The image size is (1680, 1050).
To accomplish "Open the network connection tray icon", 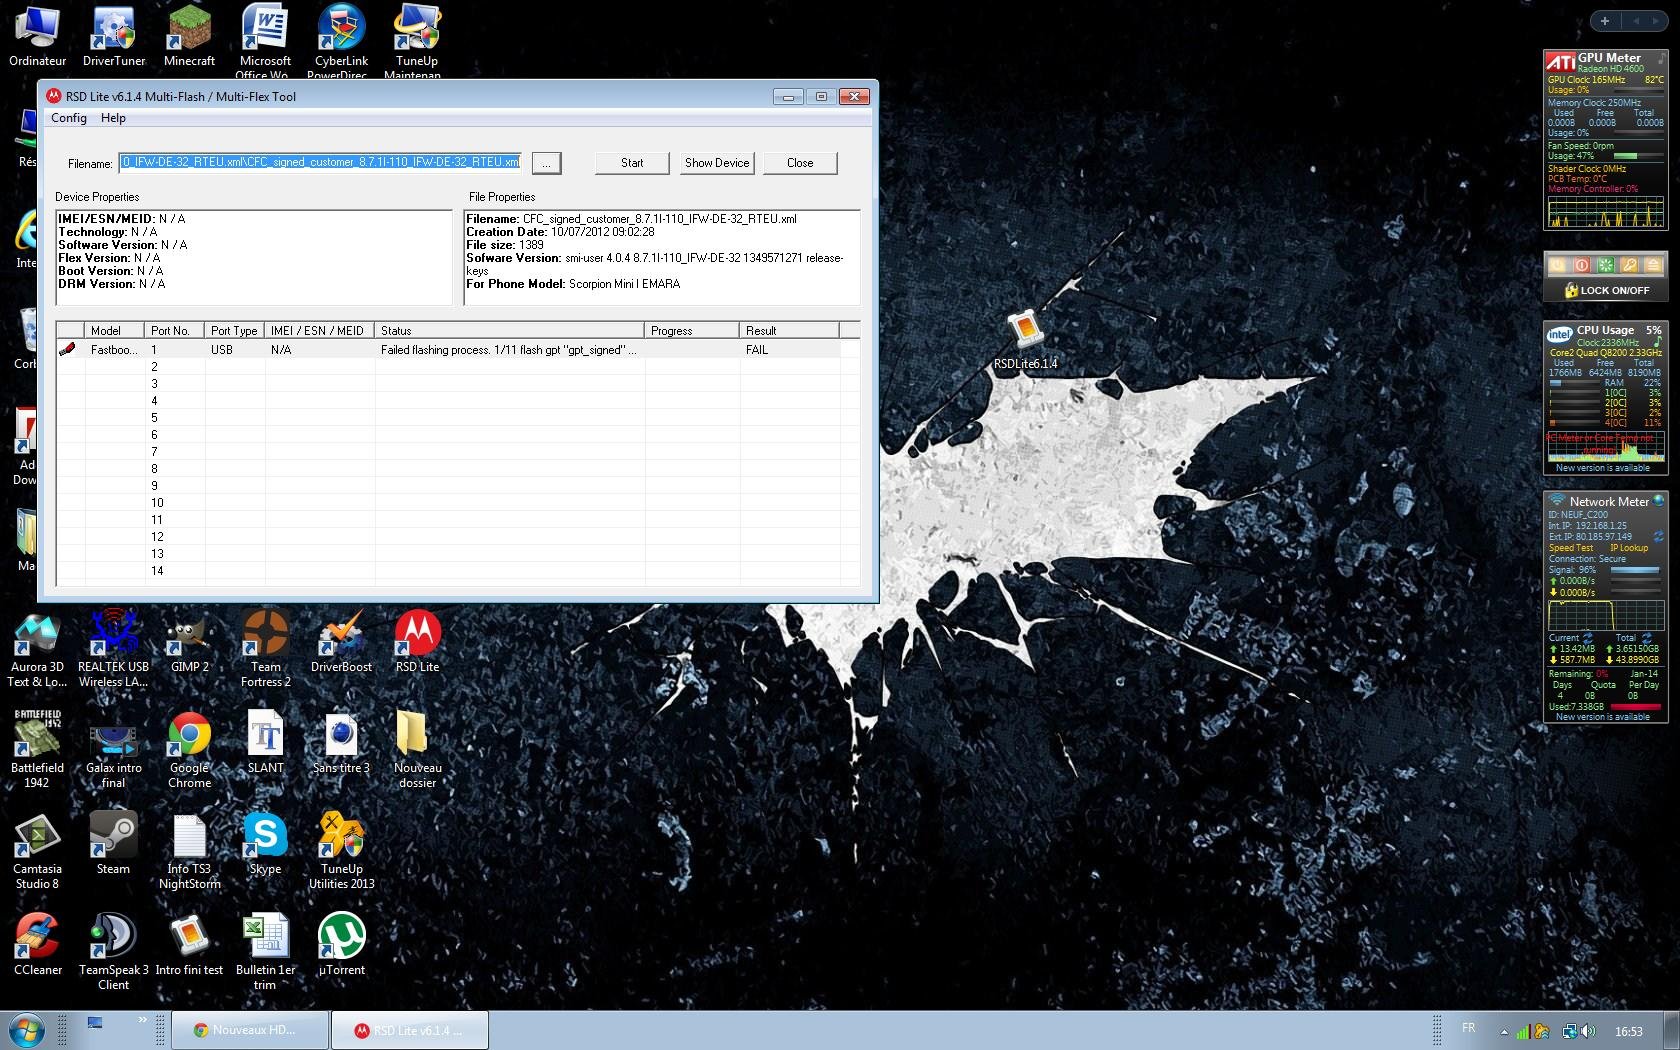I will (1570, 1031).
